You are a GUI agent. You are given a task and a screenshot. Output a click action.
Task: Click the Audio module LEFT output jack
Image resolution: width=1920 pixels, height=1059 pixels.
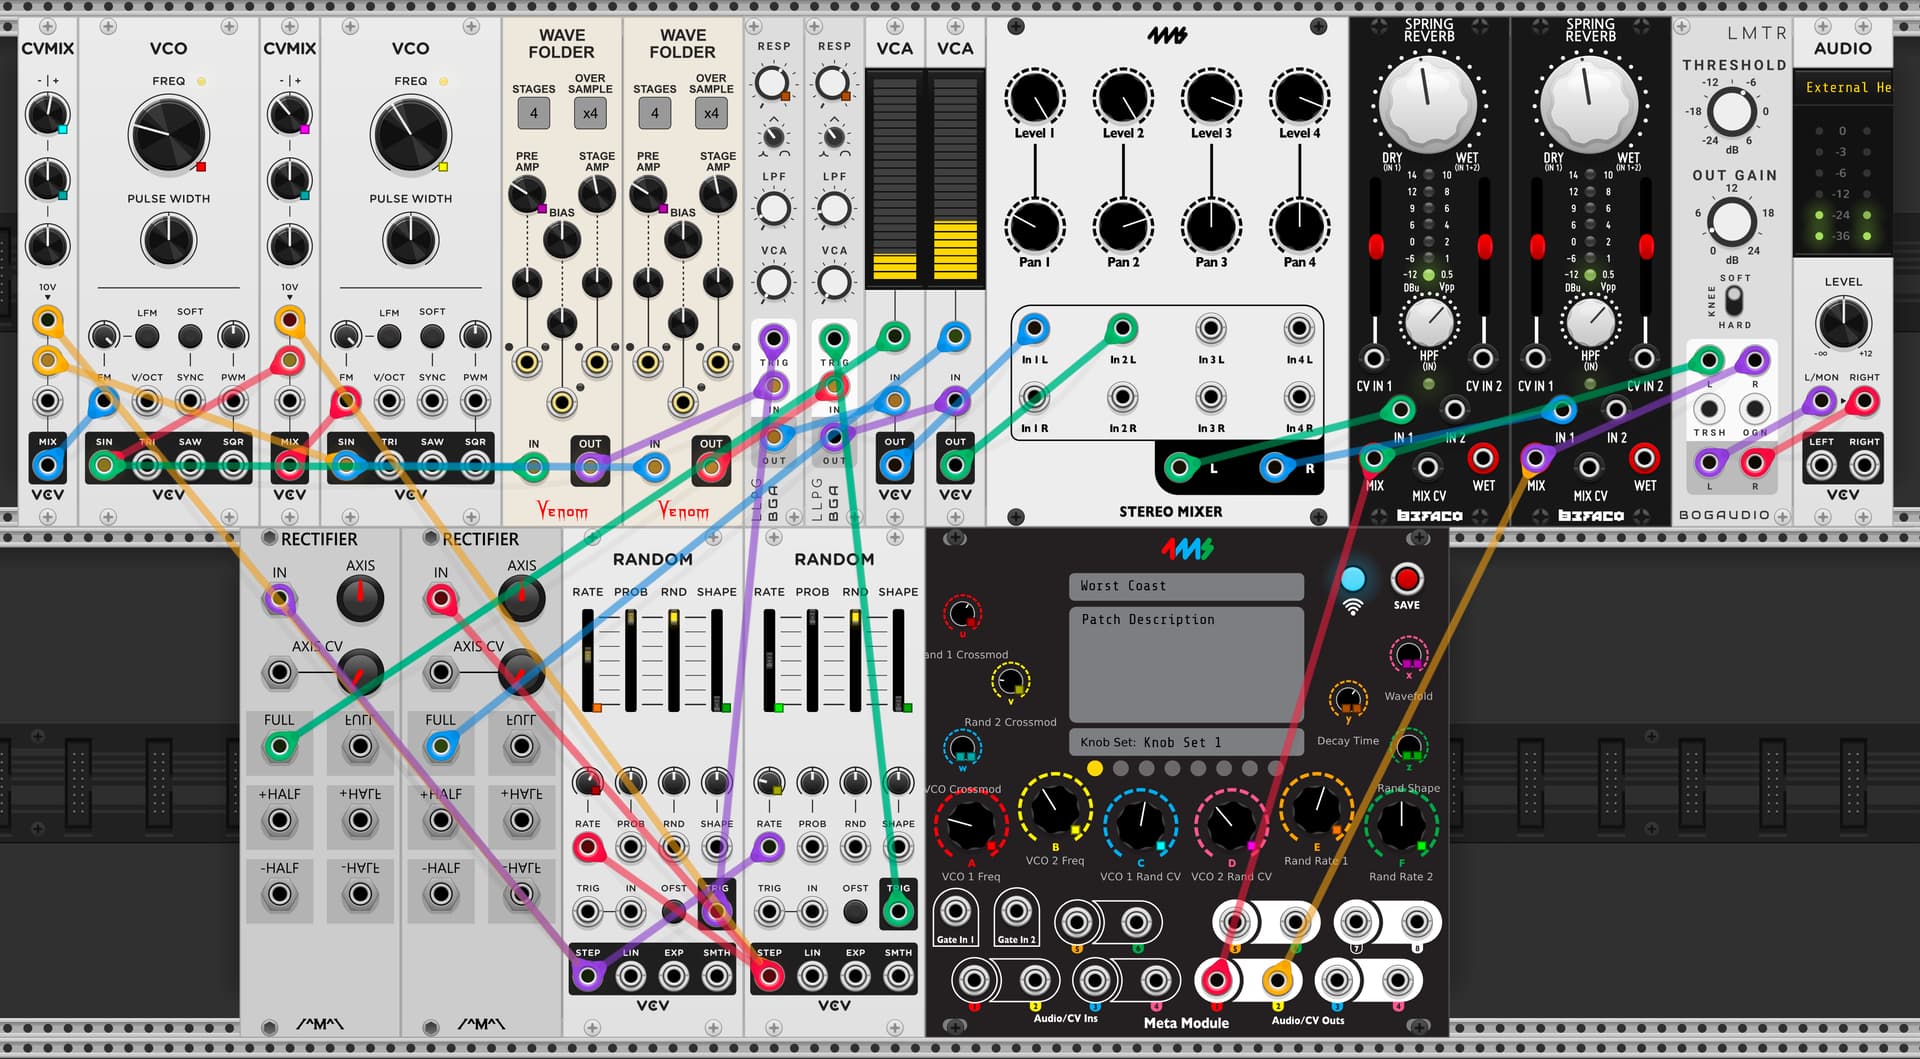pyautogui.click(x=1821, y=465)
